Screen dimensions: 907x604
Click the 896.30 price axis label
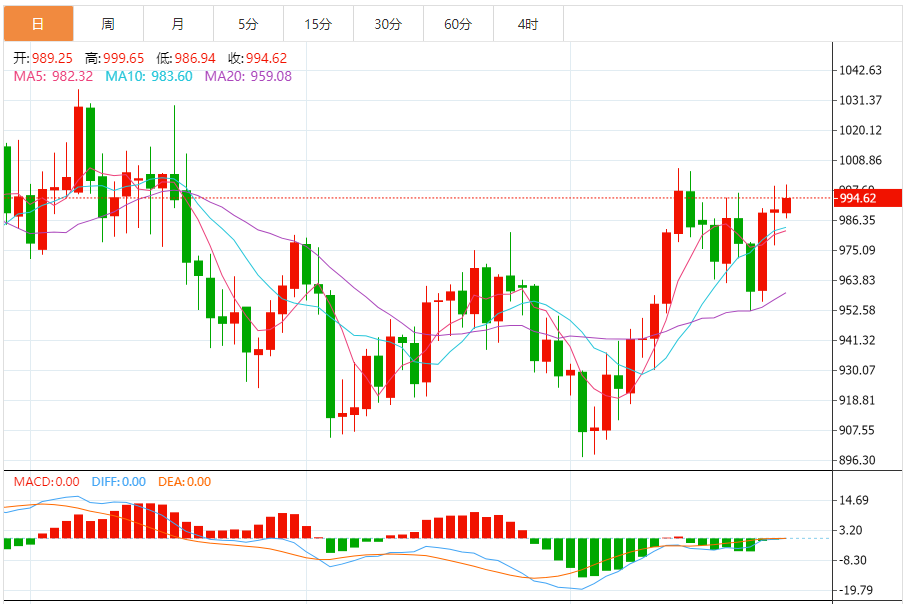(857, 460)
